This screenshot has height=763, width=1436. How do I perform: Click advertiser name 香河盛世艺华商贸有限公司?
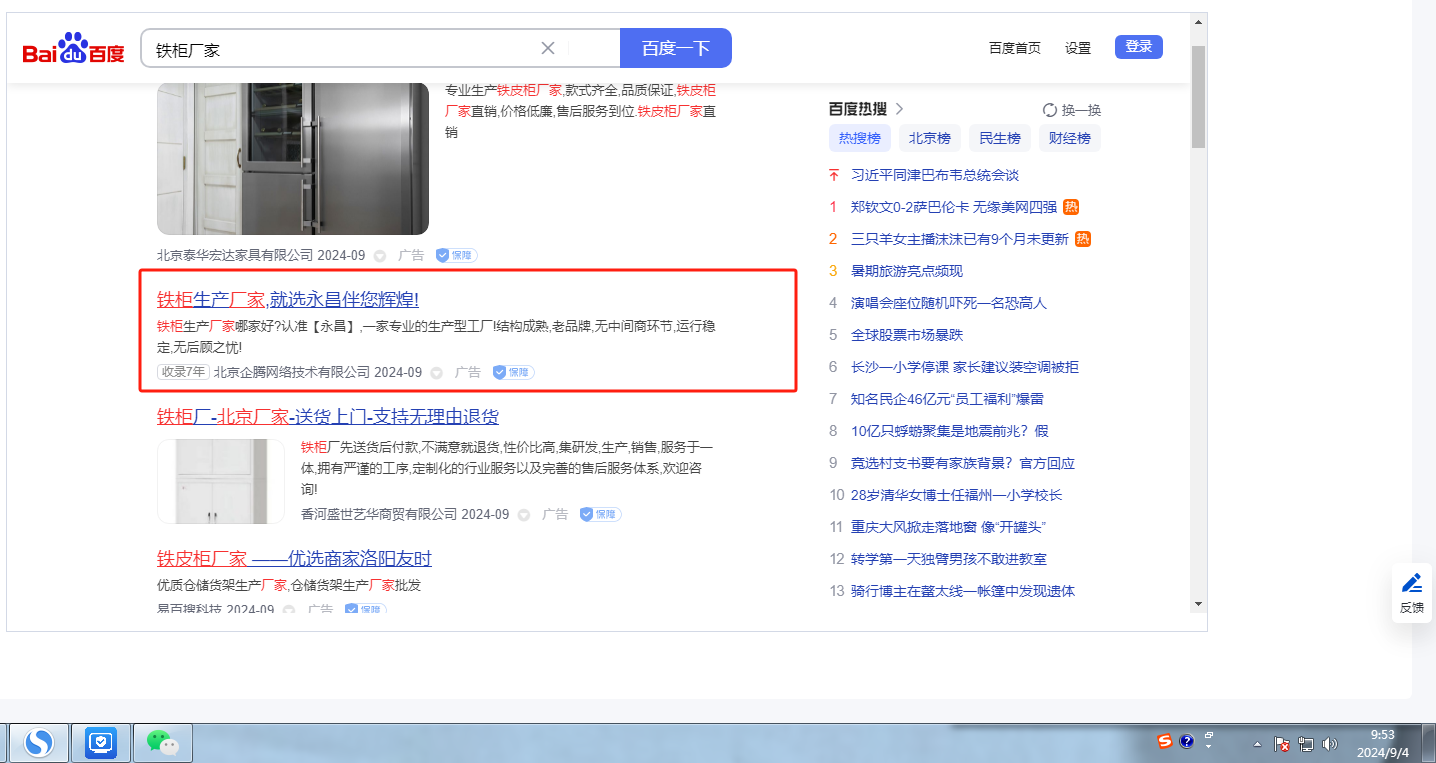pyautogui.click(x=379, y=514)
